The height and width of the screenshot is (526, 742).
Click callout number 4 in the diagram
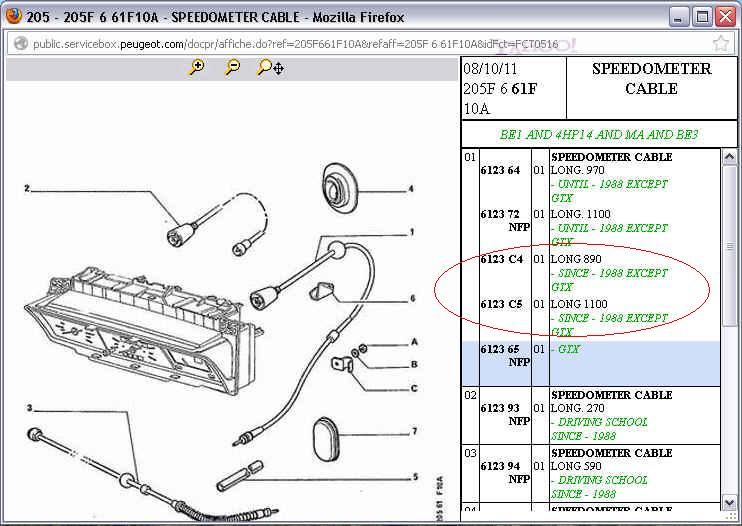coord(411,189)
